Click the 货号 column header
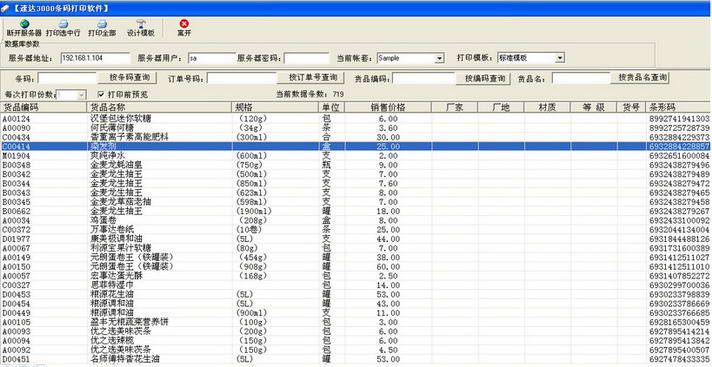712x367 pixels. (x=631, y=107)
